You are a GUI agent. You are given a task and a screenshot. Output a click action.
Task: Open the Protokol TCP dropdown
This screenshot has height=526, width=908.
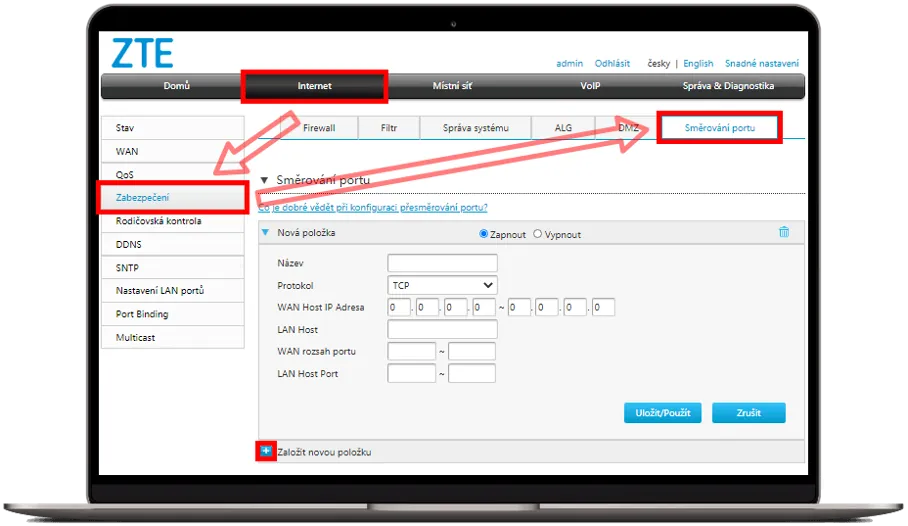coord(442,285)
